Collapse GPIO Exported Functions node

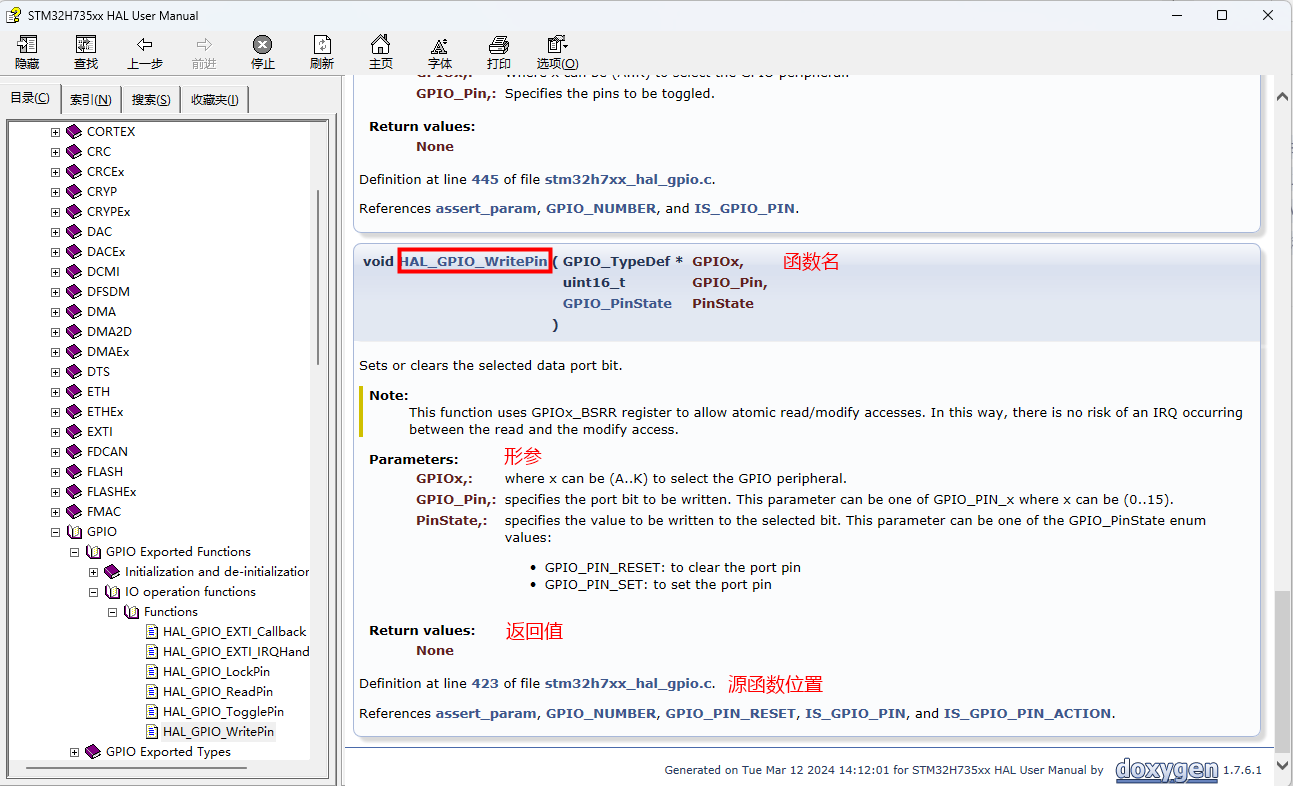[x=74, y=552]
